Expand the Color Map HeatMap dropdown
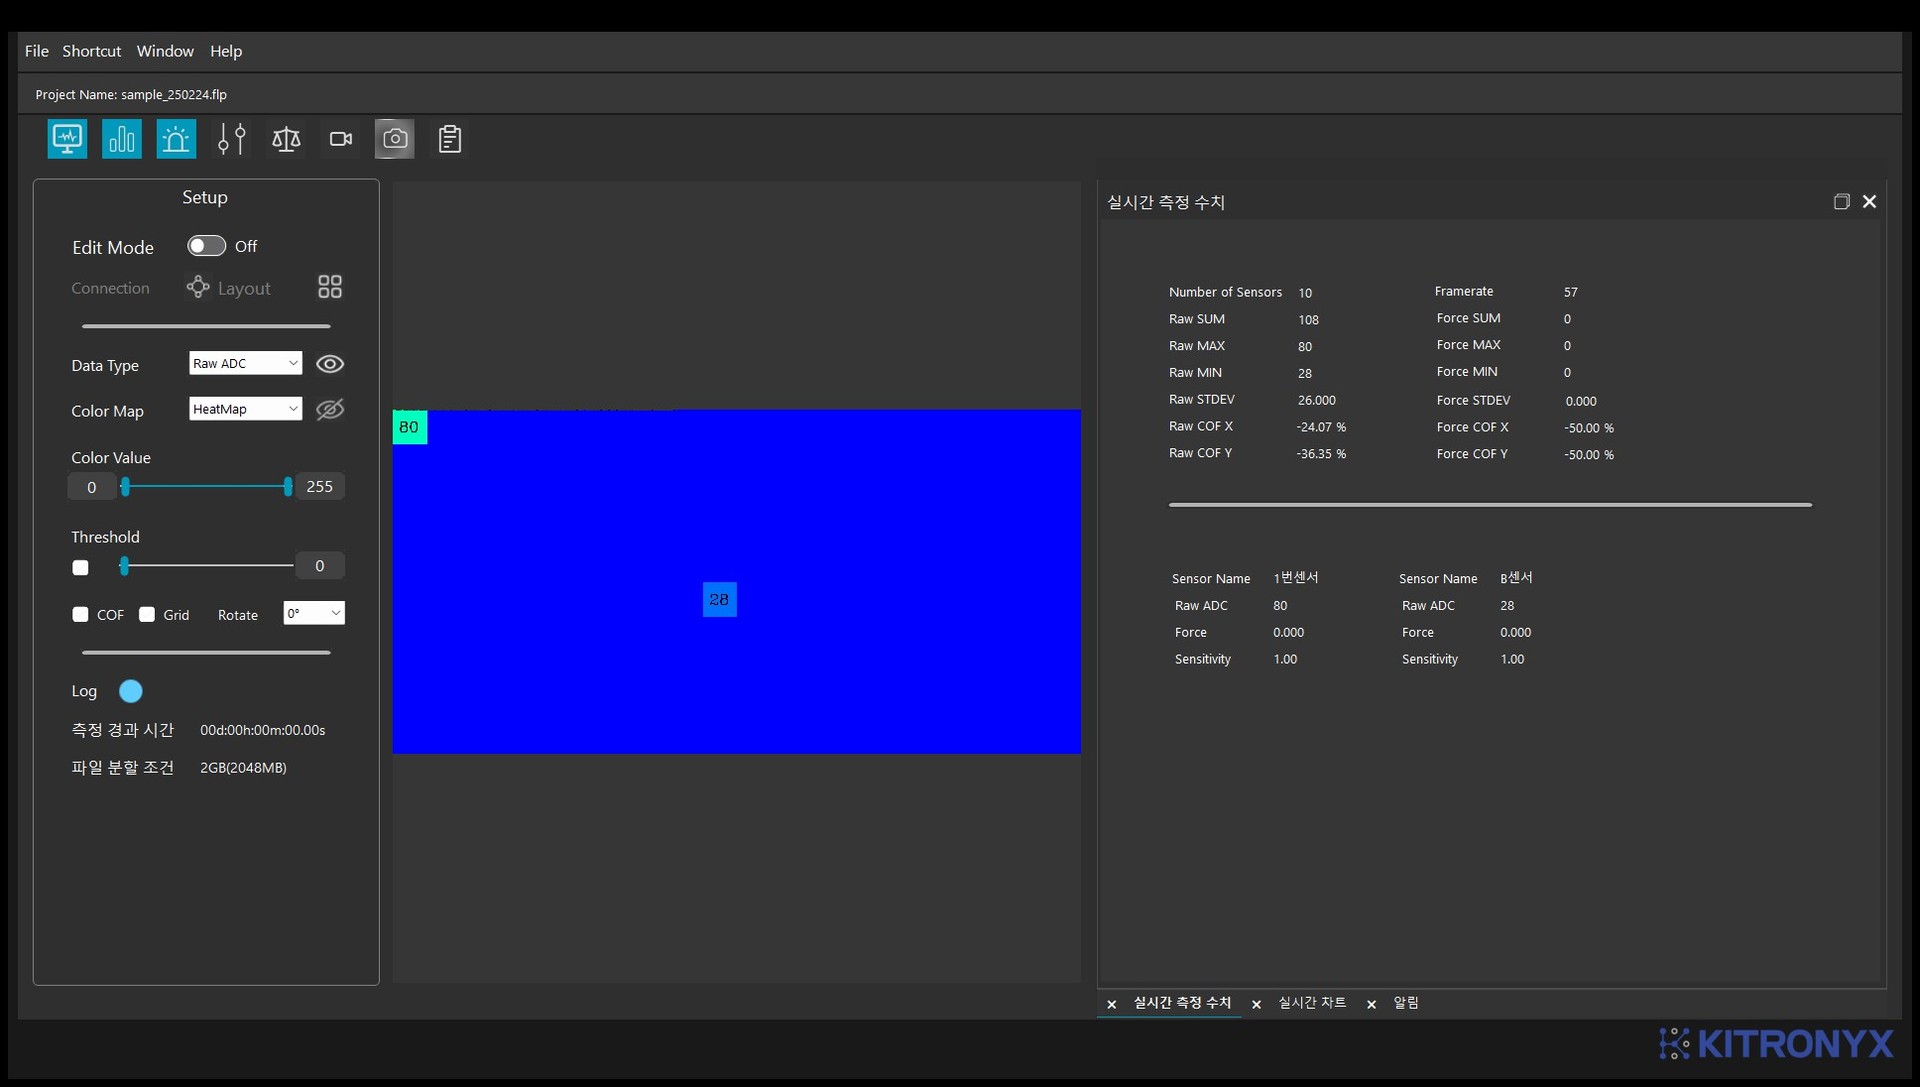The height and width of the screenshot is (1087, 1920). 245,409
